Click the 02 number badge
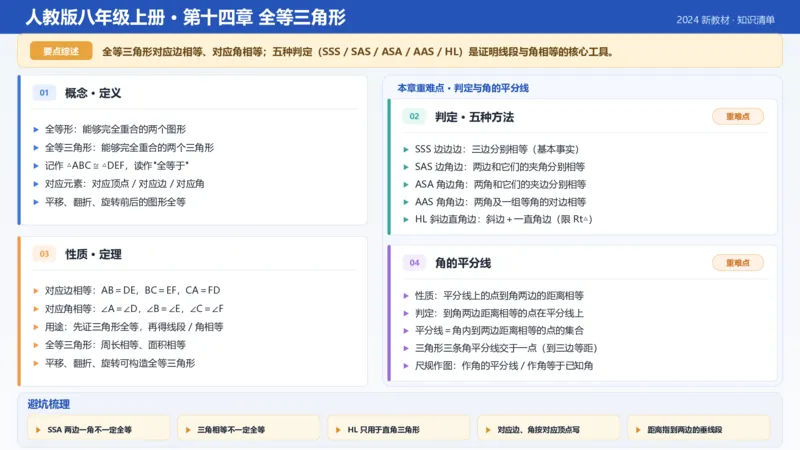The image size is (800, 450). click(x=414, y=116)
